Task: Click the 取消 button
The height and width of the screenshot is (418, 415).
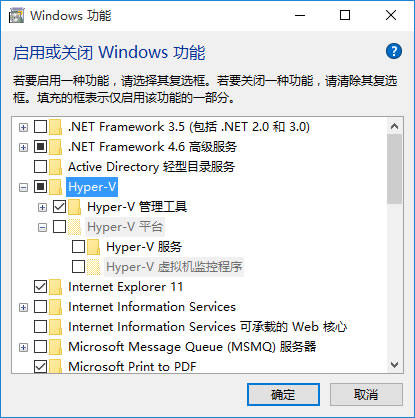Action: point(366,395)
